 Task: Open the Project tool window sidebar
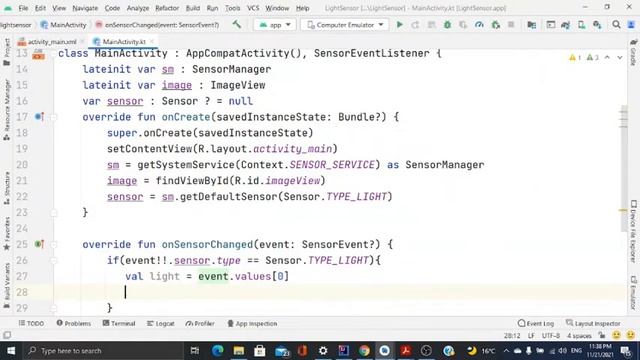tap(7, 52)
